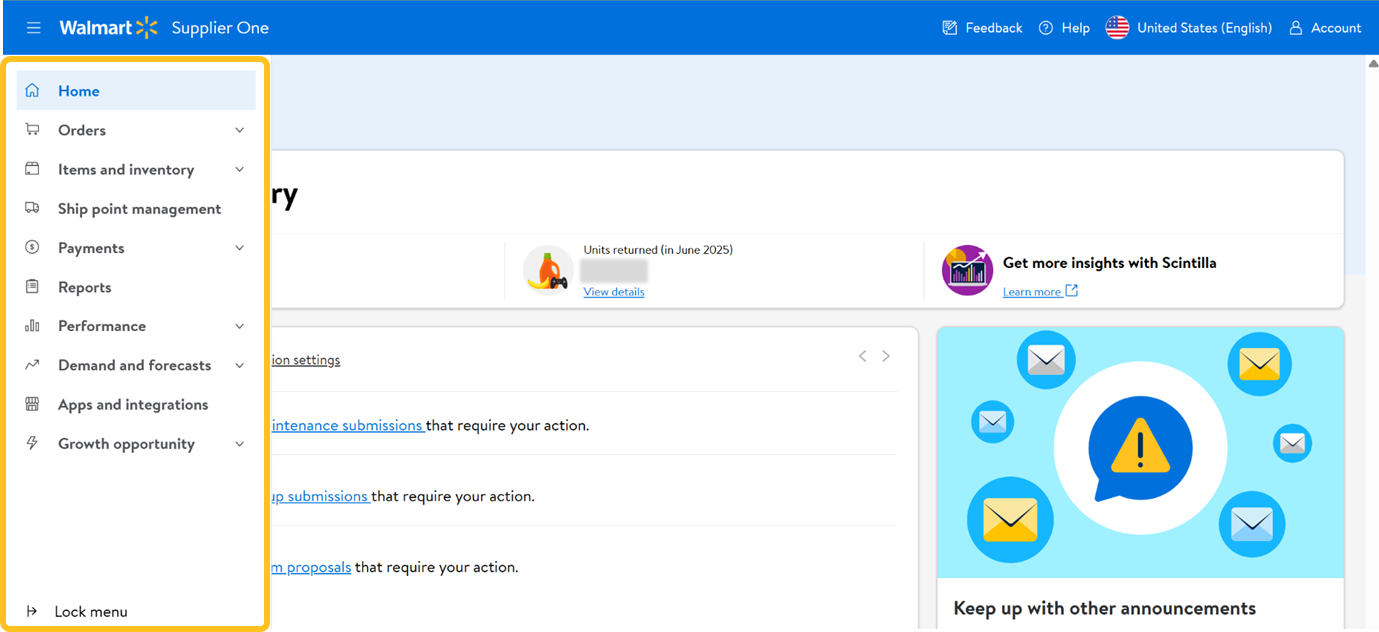Open Orders in the sidebar
Viewport: 1379px width, 632px height.
[82, 130]
